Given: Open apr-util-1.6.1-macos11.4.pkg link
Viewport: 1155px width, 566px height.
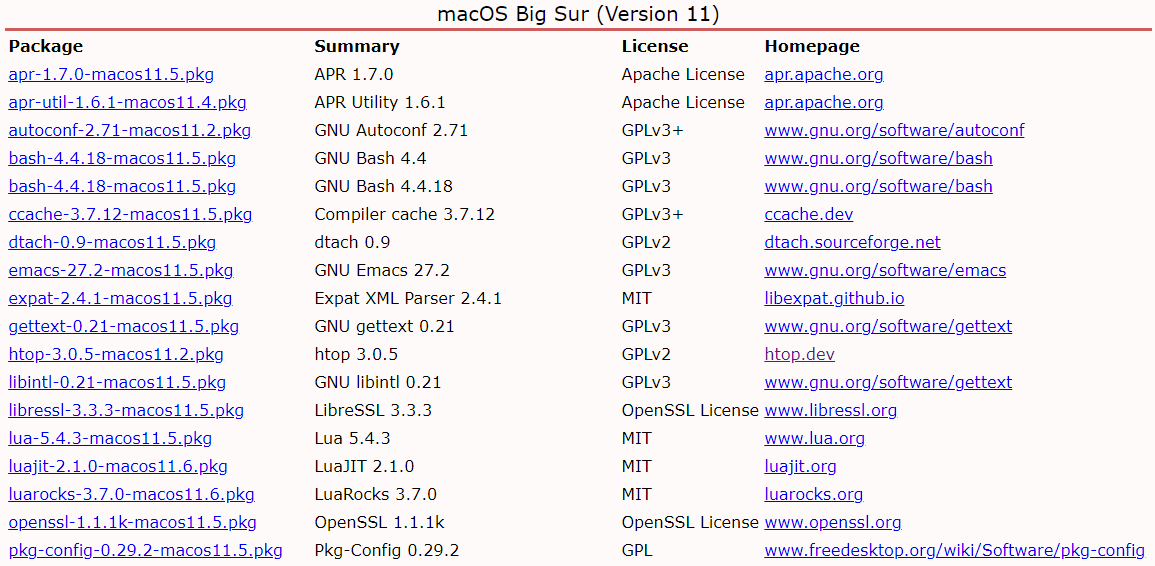Looking at the screenshot, I should pyautogui.click(x=127, y=103).
